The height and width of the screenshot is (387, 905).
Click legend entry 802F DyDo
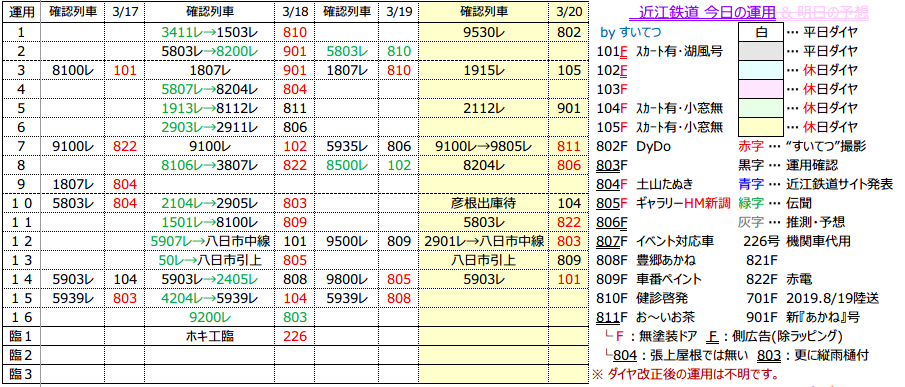click(x=634, y=146)
